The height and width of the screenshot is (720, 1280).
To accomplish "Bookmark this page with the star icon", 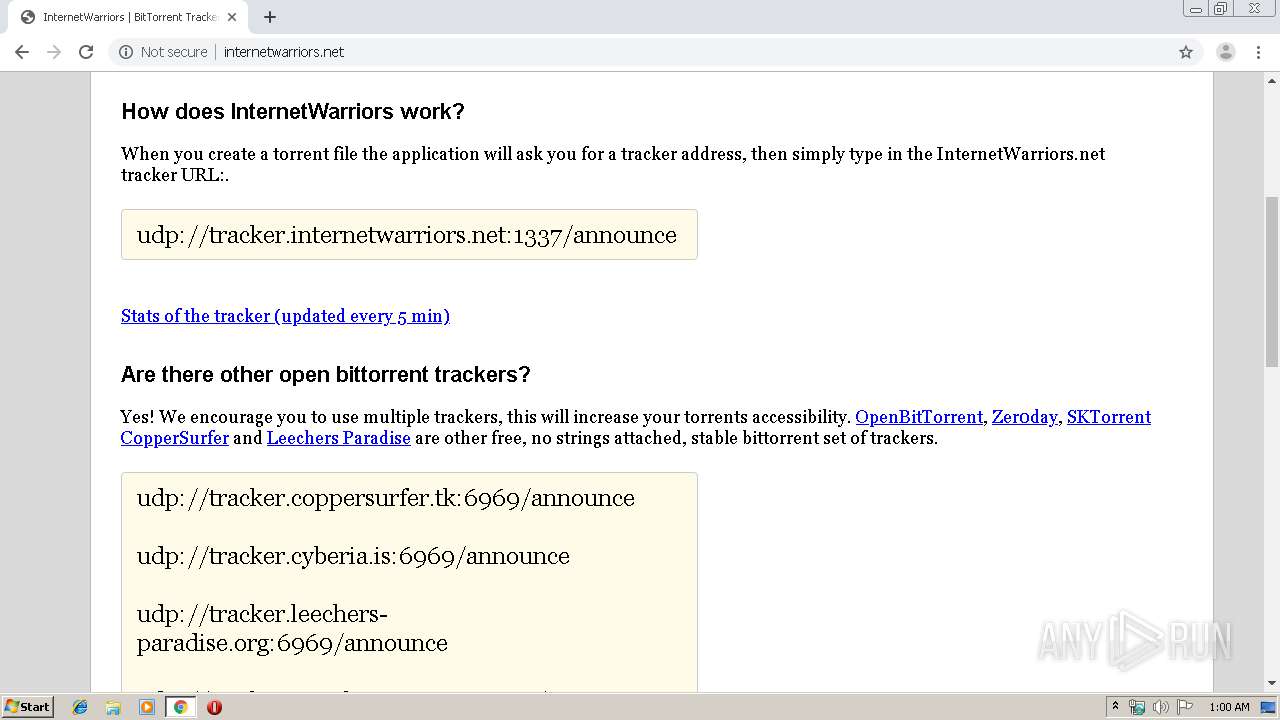I will [x=1186, y=52].
